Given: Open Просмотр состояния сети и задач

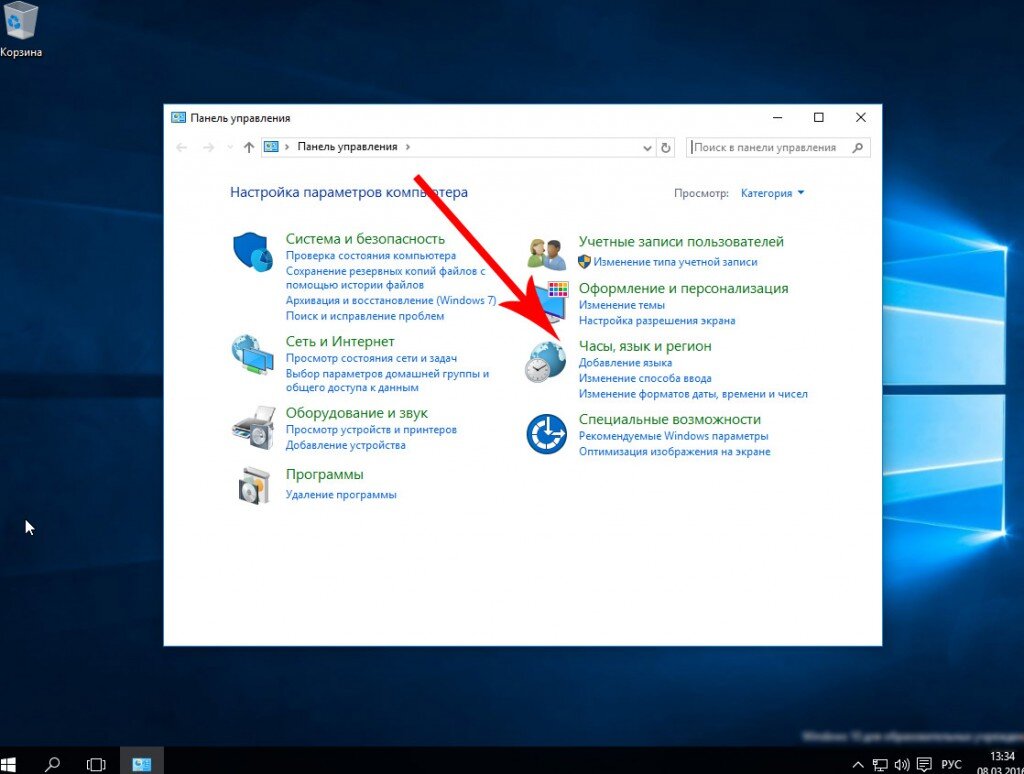Looking at the screenshot, I should point(372,359).
